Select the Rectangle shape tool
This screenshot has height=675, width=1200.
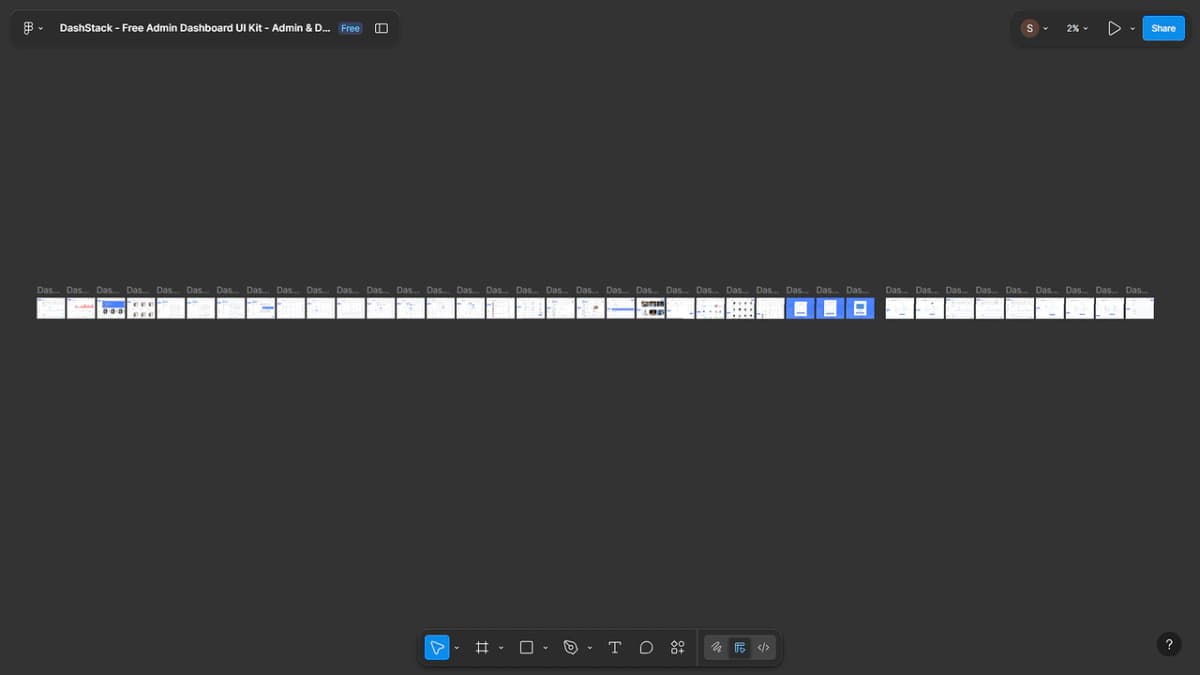pyautogui.click(x=526, y=648)
